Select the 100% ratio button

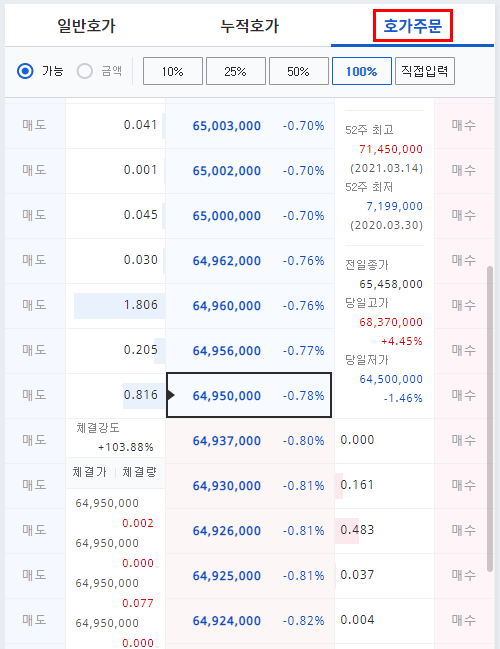click(x=362, y=71)
